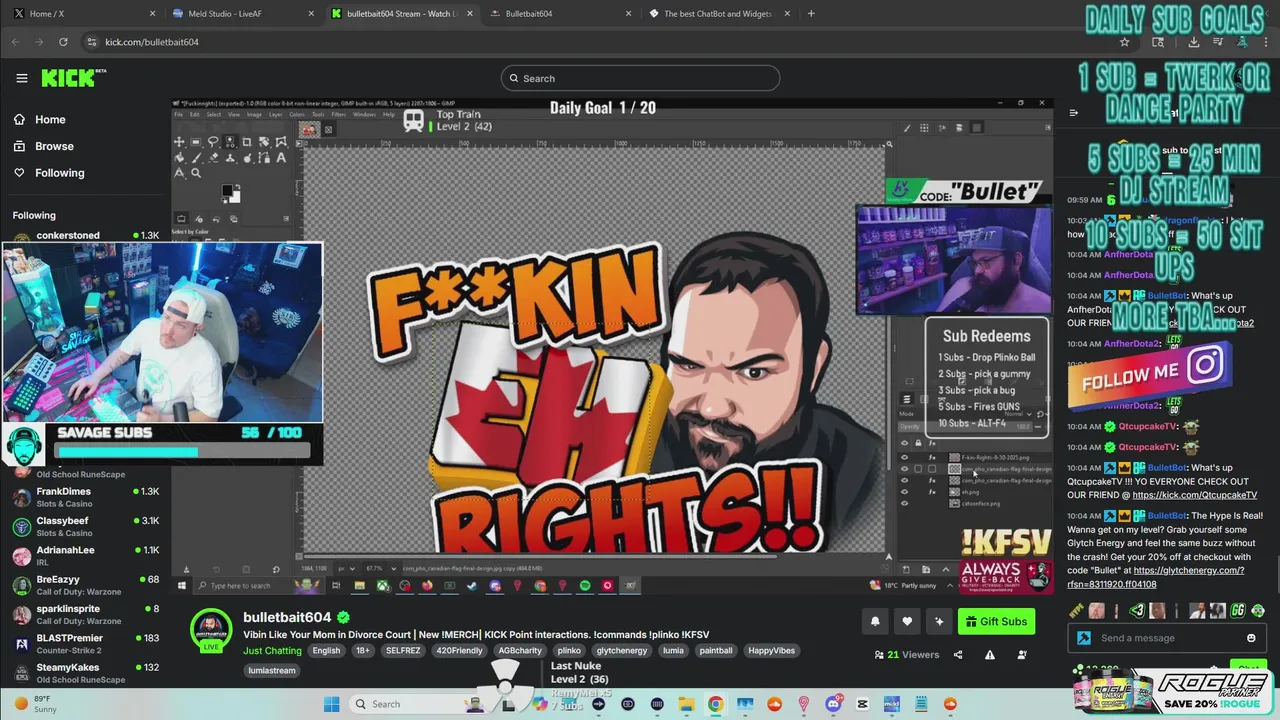Open a new browser tab
1280x720 pixels.
811,14
